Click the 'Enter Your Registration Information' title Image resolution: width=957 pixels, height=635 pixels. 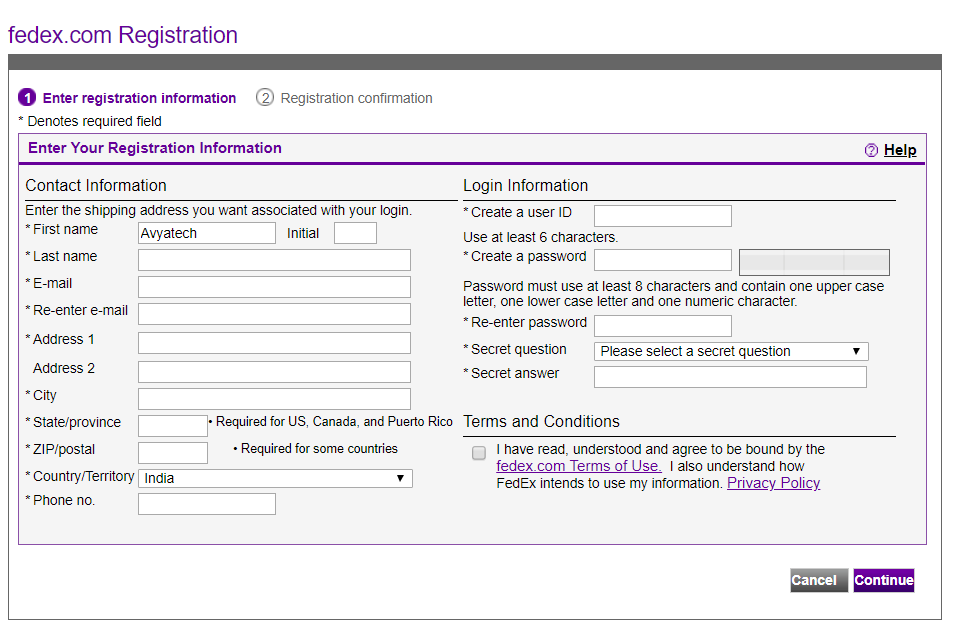click(x=155, y=148)
